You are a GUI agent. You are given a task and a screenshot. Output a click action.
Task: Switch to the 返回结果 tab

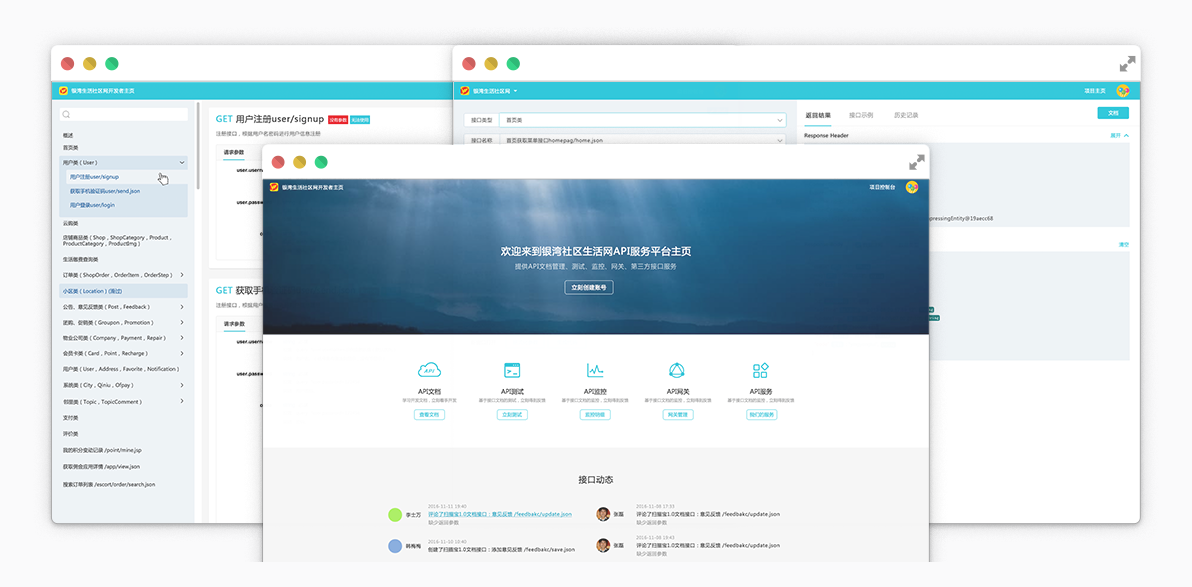coord(818,116)
